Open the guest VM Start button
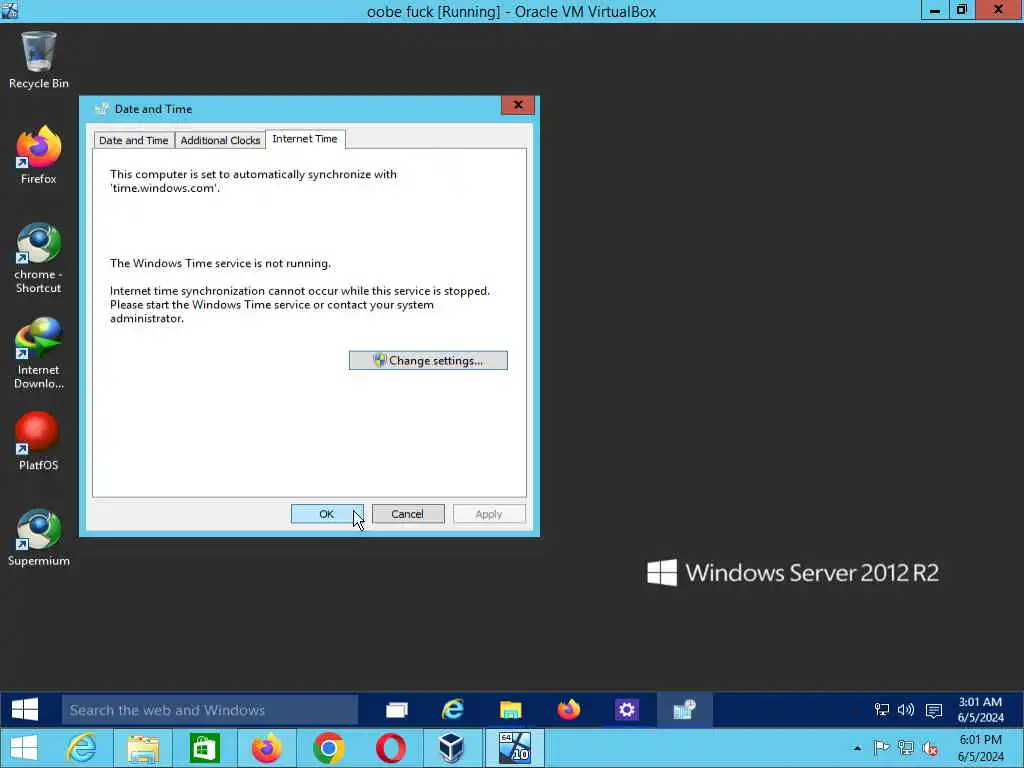The image size is (1024, 768). click(x=25, y=709)
